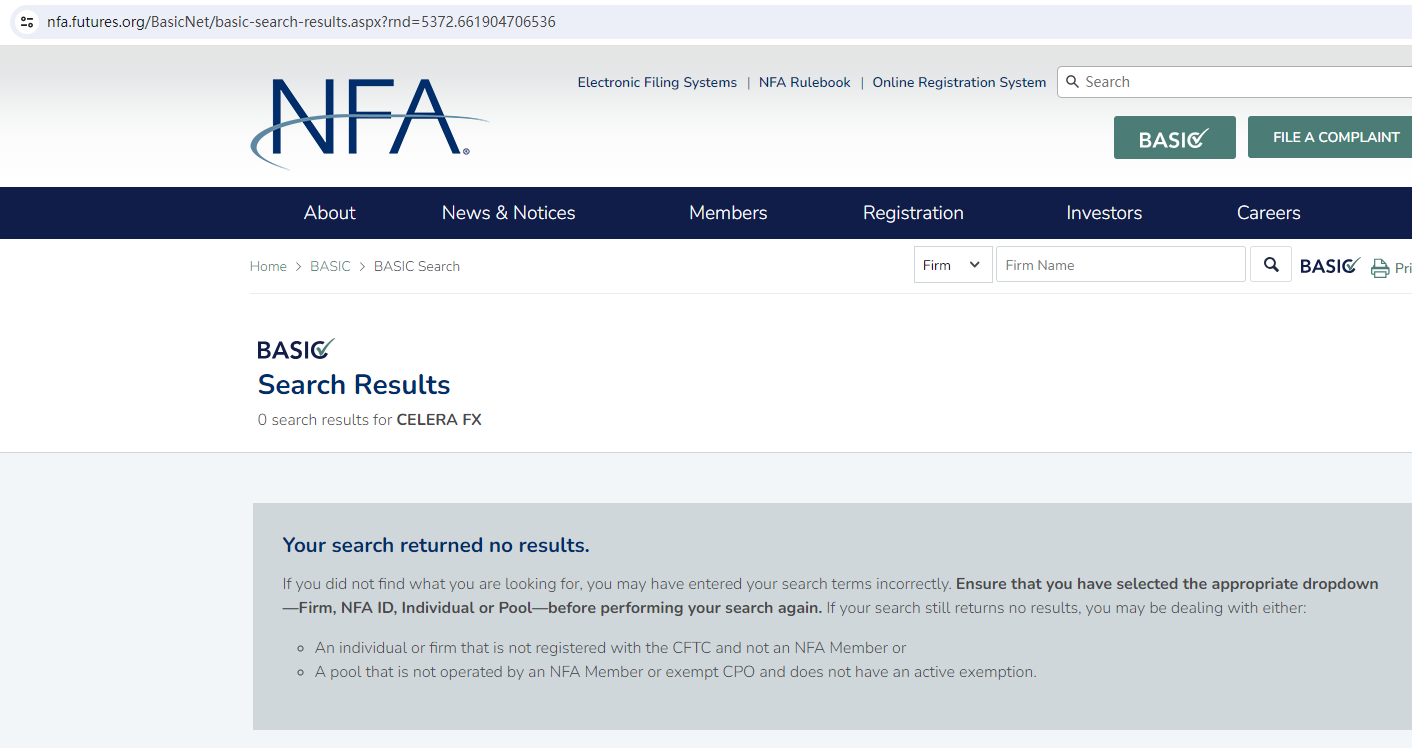The width and height of the screenshot is (1412, 748).
Task: Click the magnifier icon in top search box
Action: (x=1072, y=82)
